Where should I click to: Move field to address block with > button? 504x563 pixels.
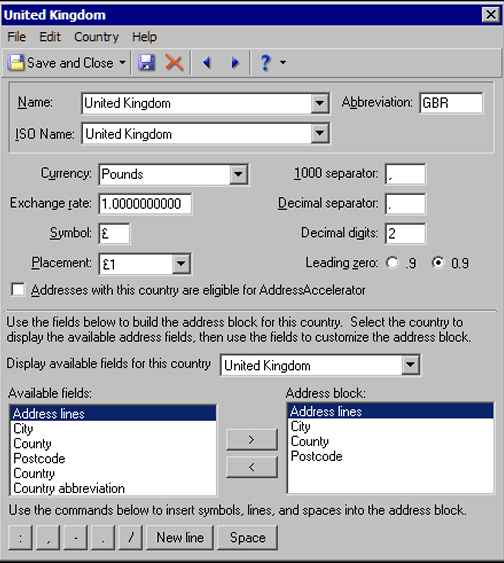(x=252, y=439)
